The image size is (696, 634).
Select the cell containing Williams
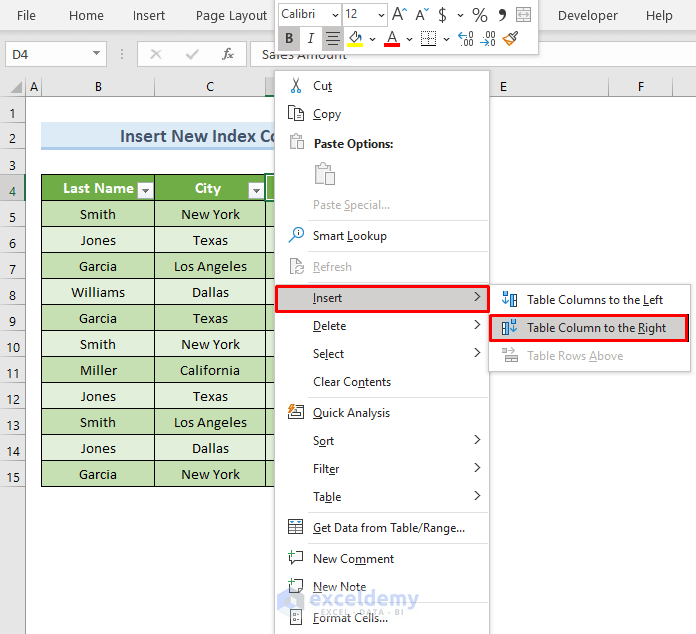(98, 293)
